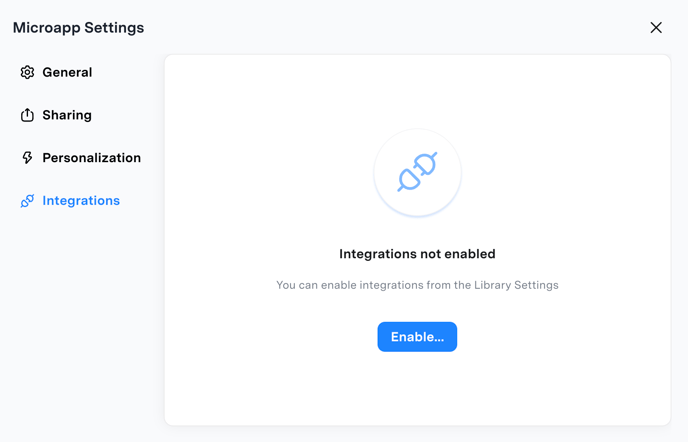
Task: Click the circular badge around the plug icon
Action: click(417, 172)
